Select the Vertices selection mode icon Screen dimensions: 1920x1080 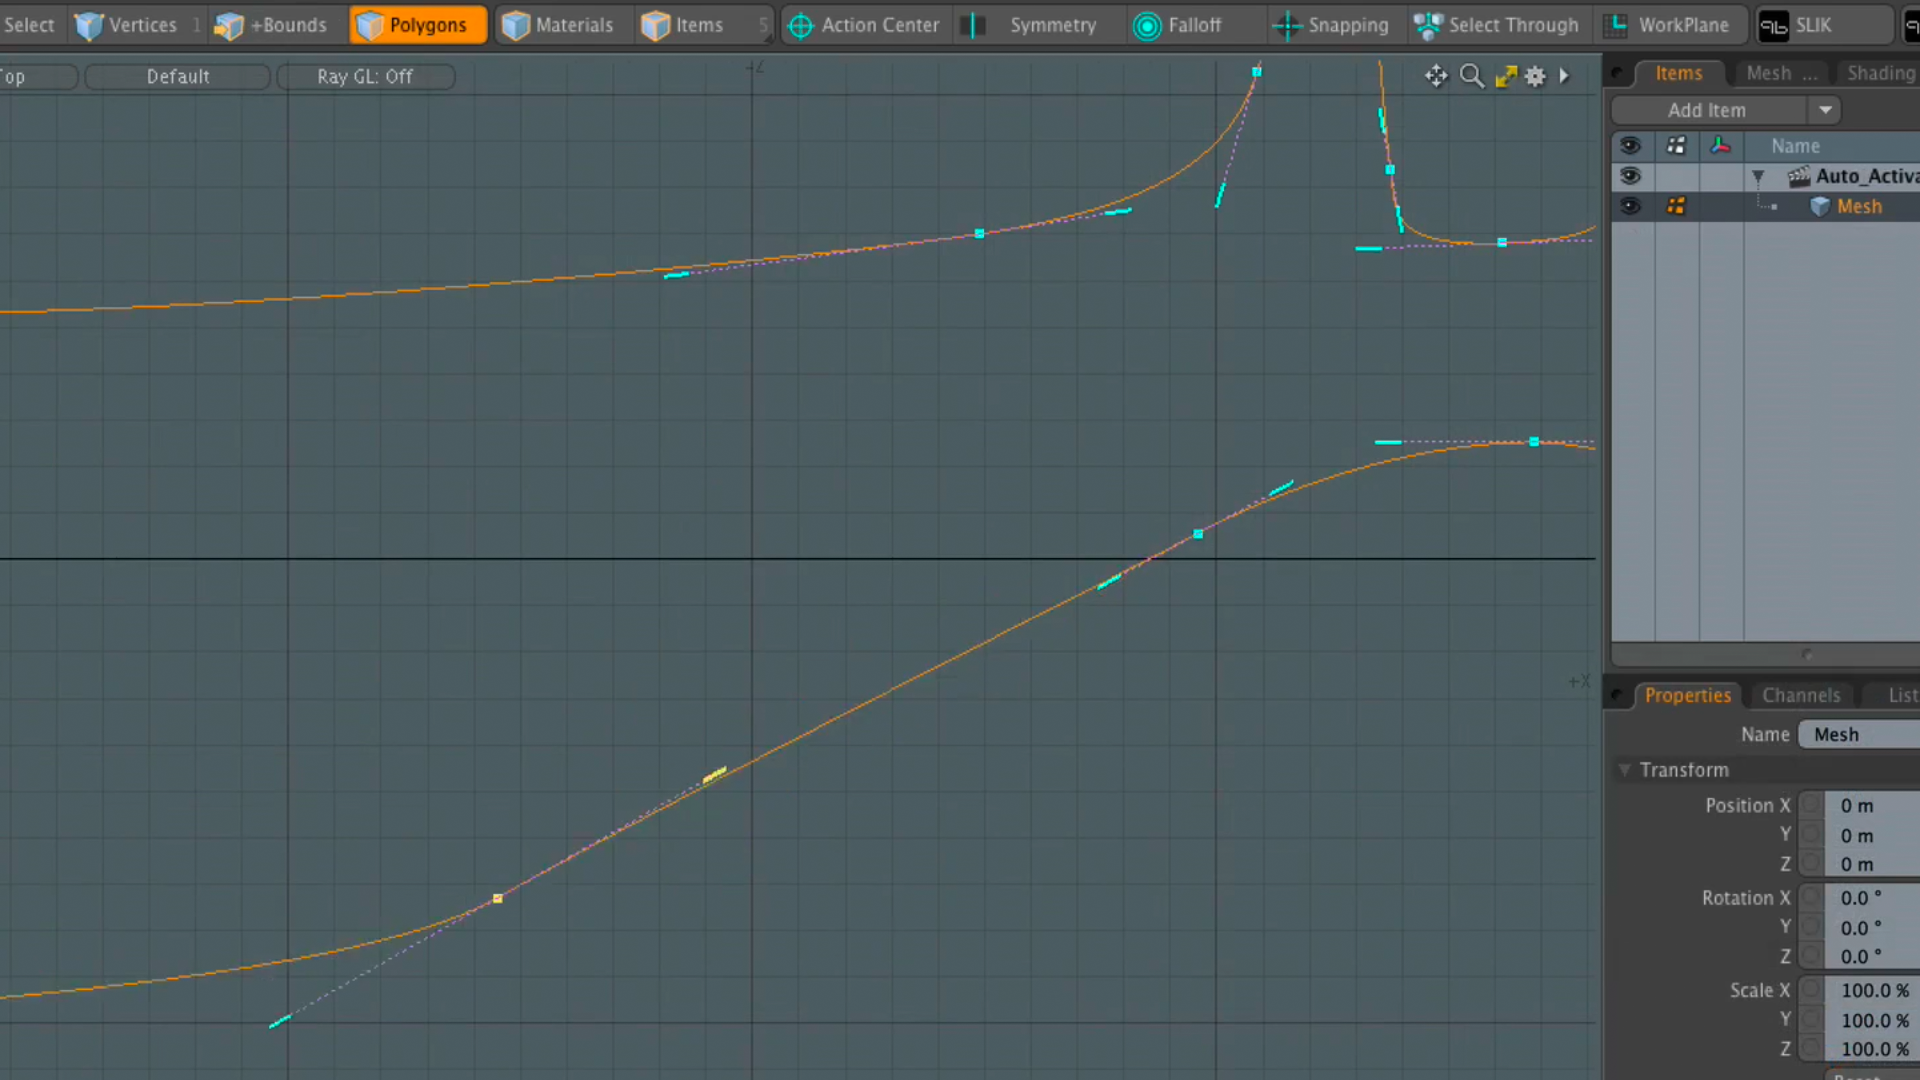click(88, 25)
